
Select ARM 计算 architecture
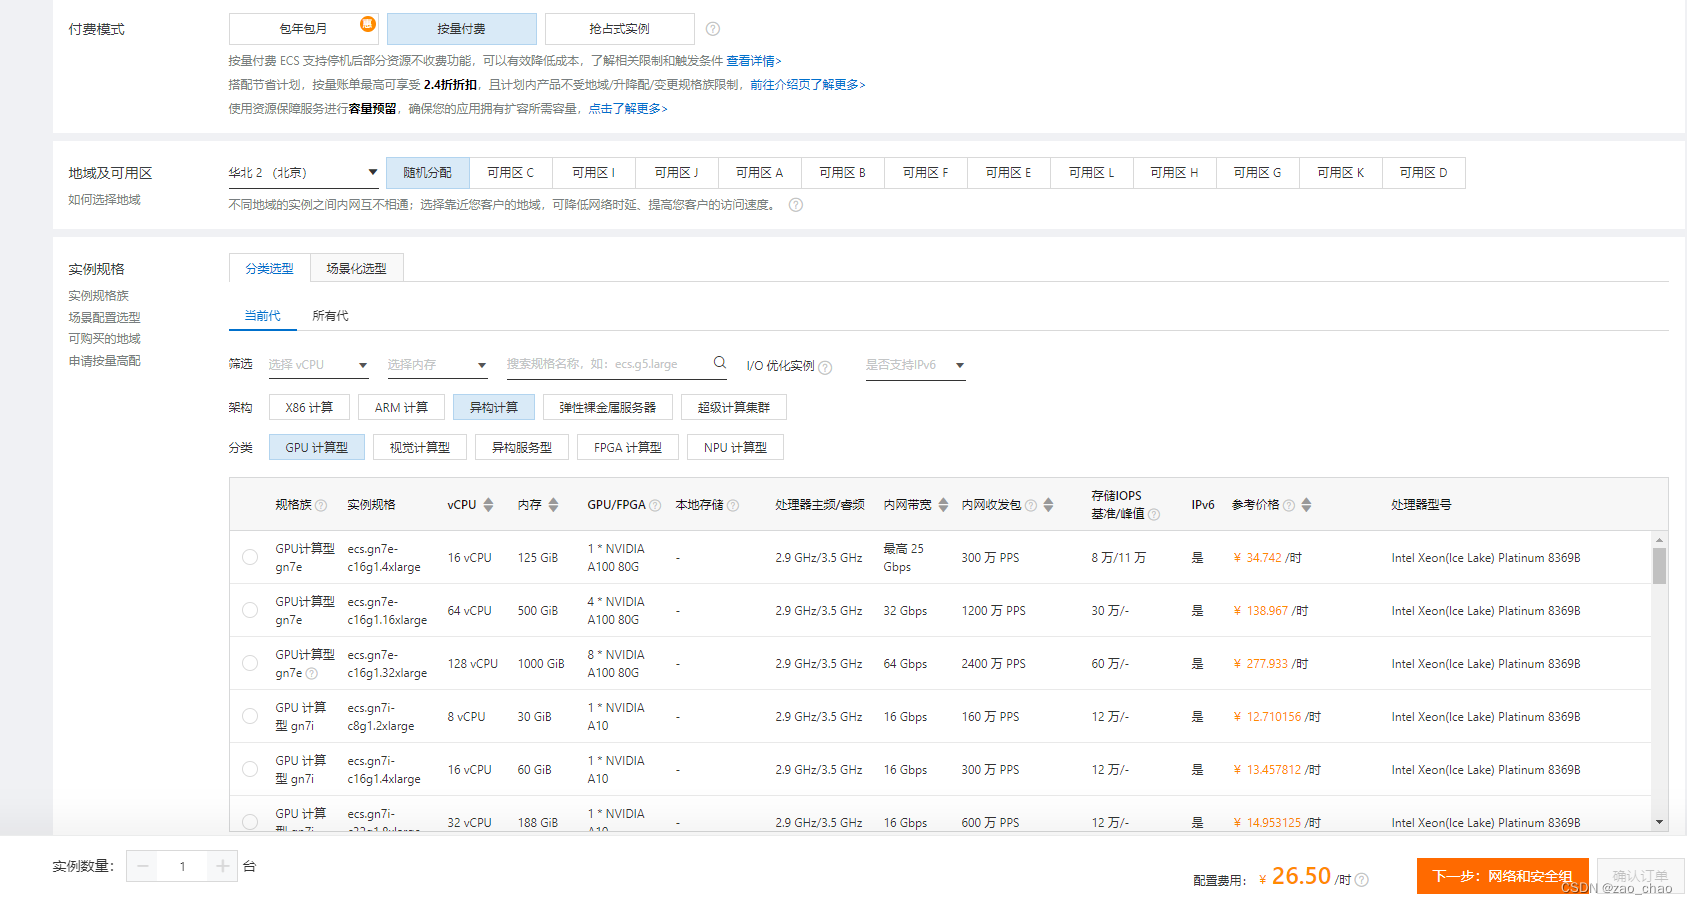pos(401,407)
